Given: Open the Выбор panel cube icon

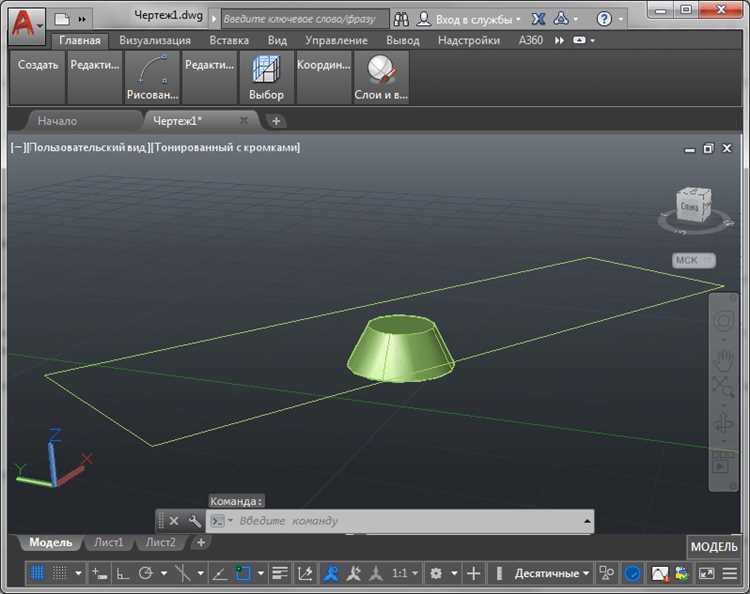Looking at the screenshot, I should (x=266, y=77).
